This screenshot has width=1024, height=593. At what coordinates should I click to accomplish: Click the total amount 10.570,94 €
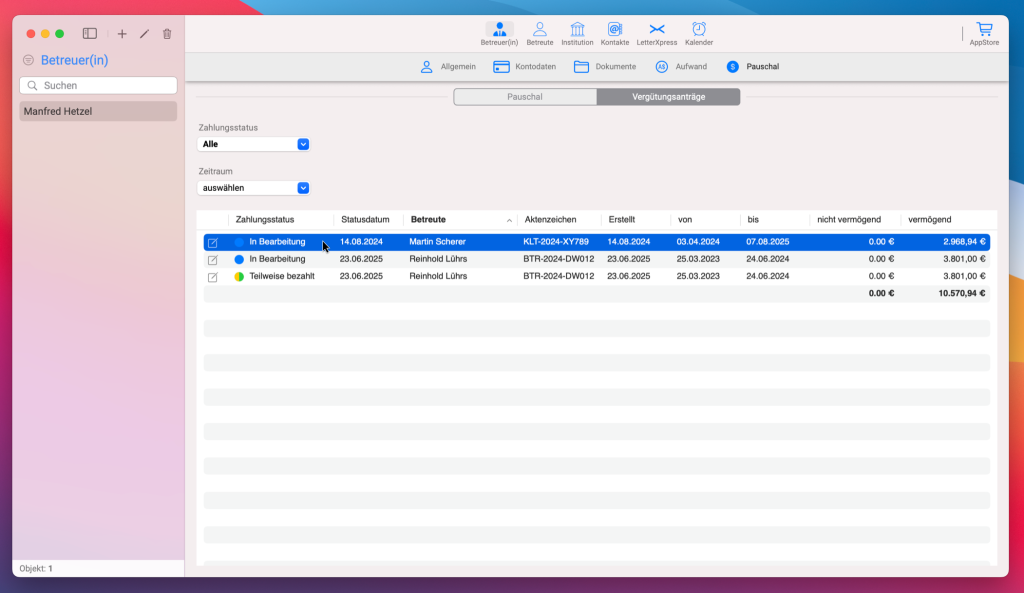(x=962, y=293)
